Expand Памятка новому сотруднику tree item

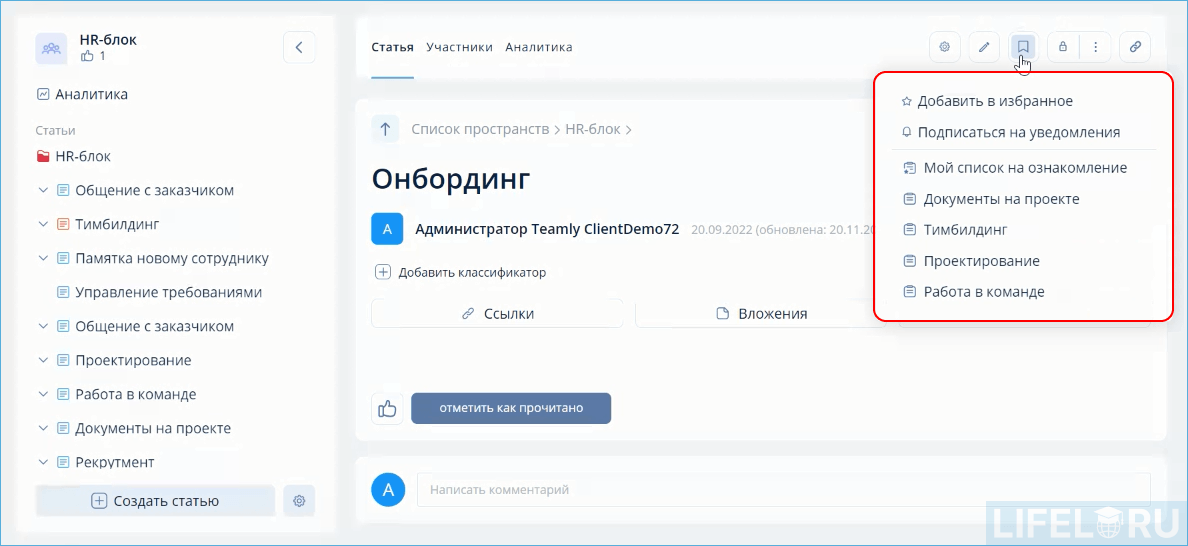[43, 258]
